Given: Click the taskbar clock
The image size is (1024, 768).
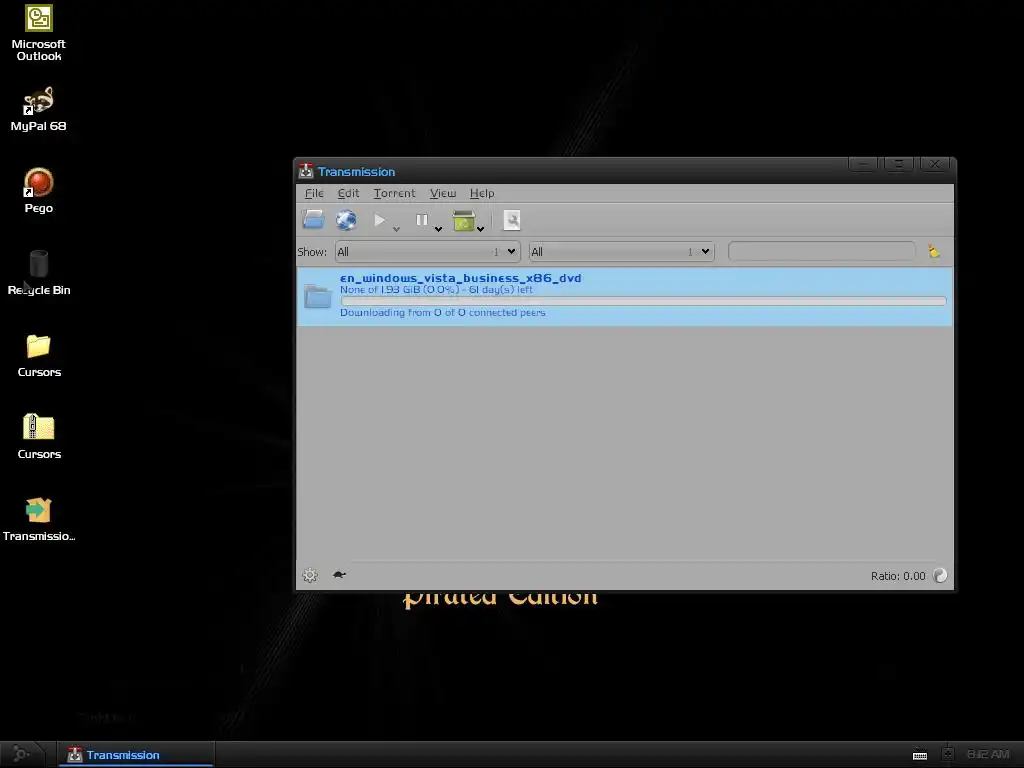Looking at the screenshot, I should pos(988,754).
